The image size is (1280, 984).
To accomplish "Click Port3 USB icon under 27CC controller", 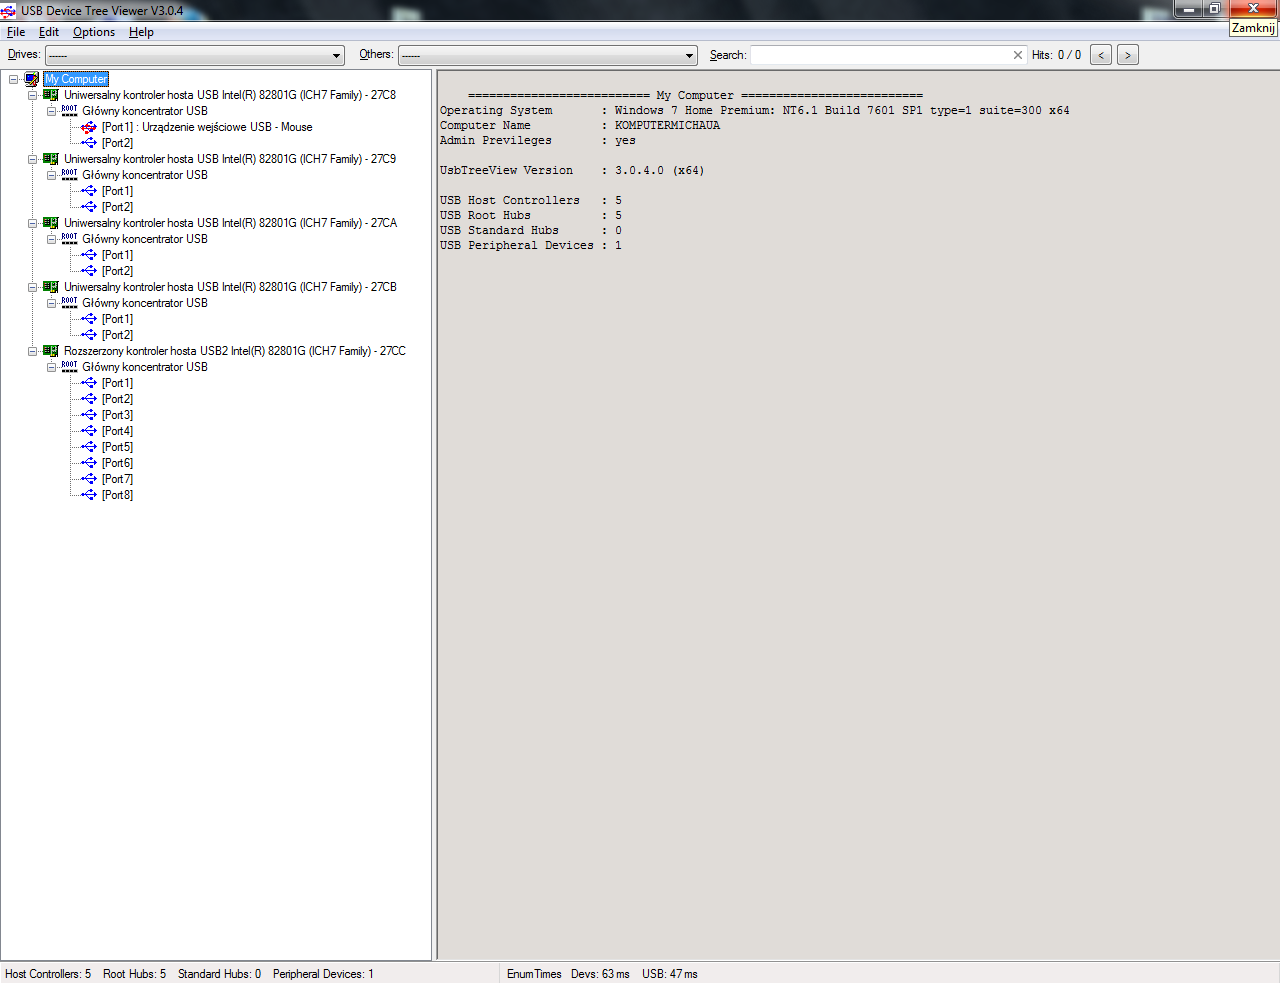I will (x=89, y=415).
